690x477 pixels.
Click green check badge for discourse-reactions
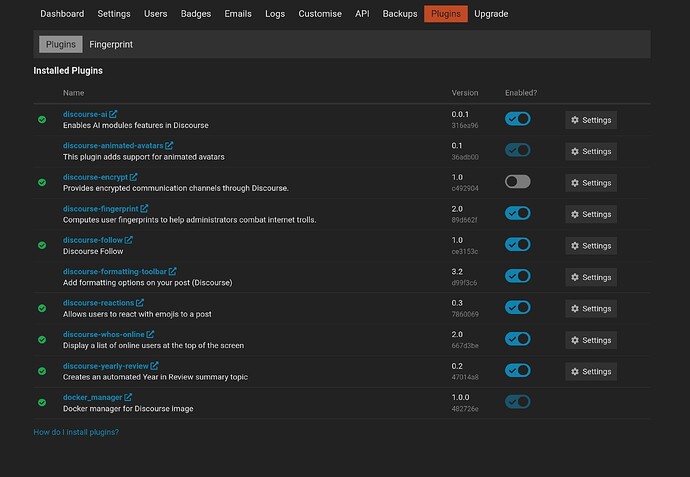pyautogui.click(x=42, y=308)
